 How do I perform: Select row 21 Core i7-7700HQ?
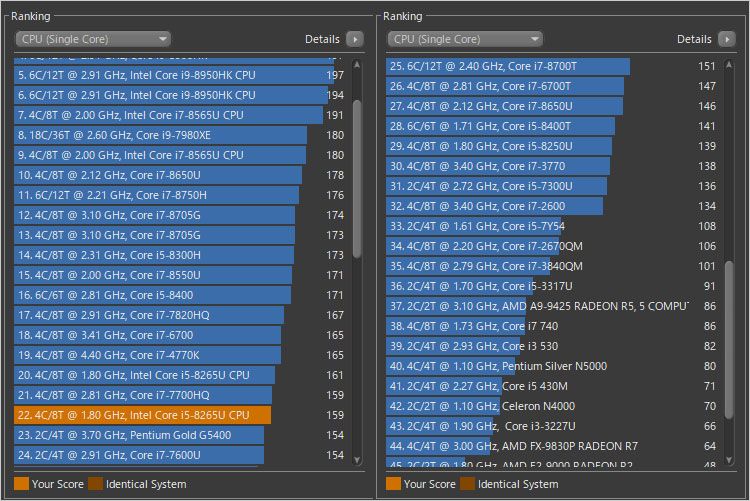pos(179,395)
